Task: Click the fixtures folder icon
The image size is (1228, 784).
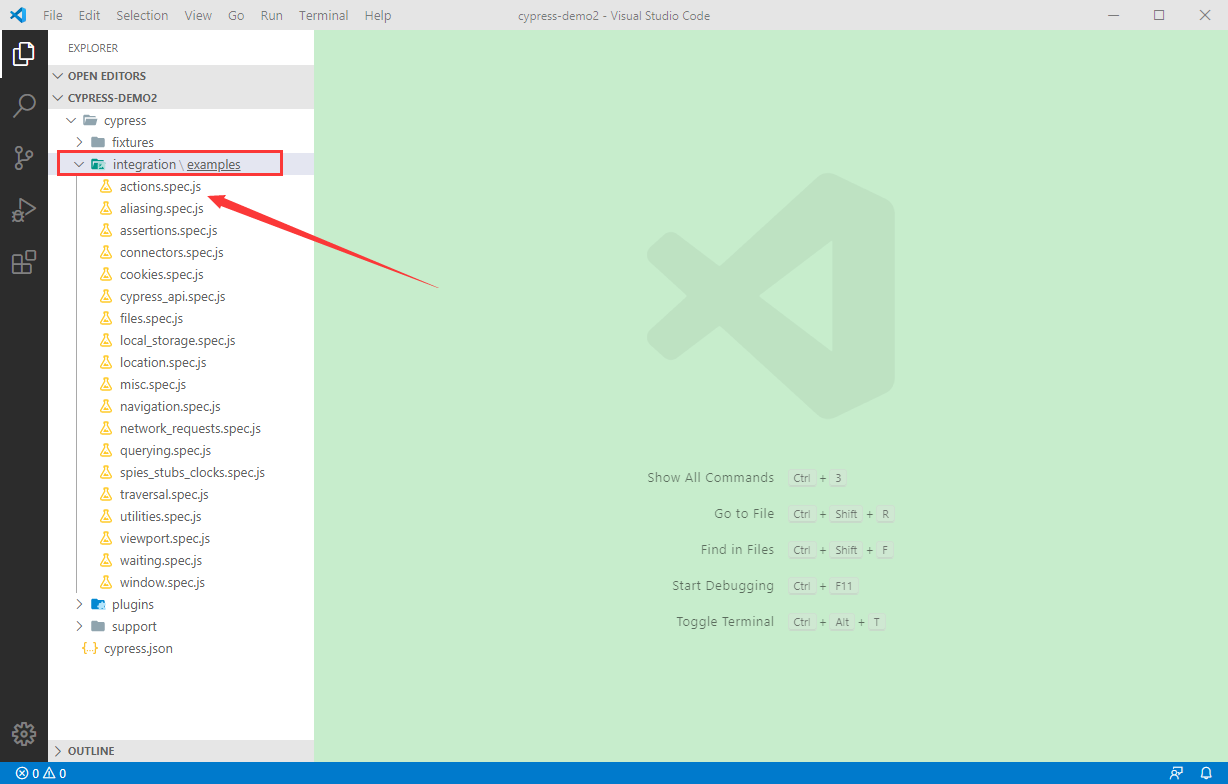Action: pos(98,143)
